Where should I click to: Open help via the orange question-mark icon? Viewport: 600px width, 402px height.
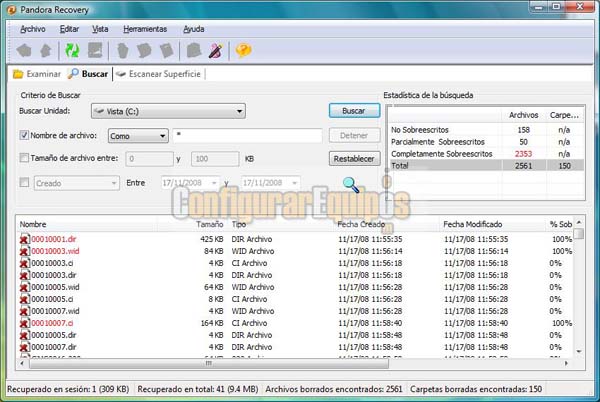pyautogui.click(x=243, y=50)
